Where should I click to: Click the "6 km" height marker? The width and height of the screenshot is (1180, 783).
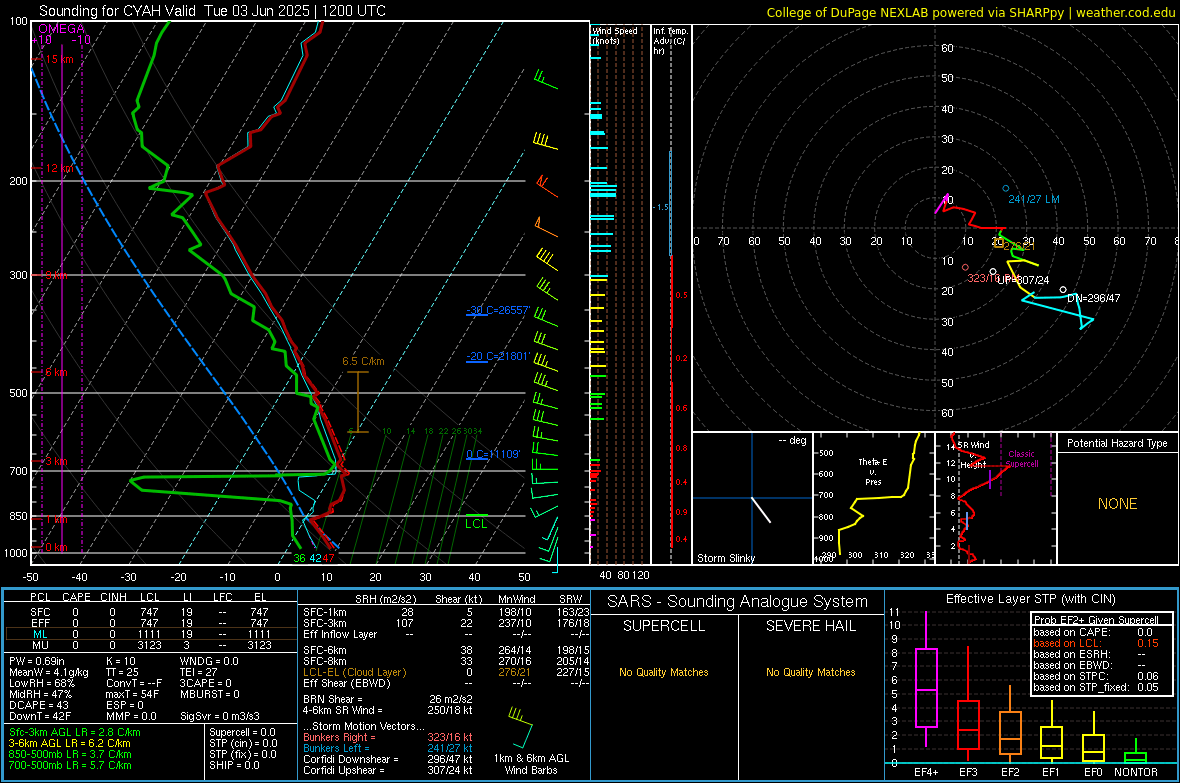point(56,373)
